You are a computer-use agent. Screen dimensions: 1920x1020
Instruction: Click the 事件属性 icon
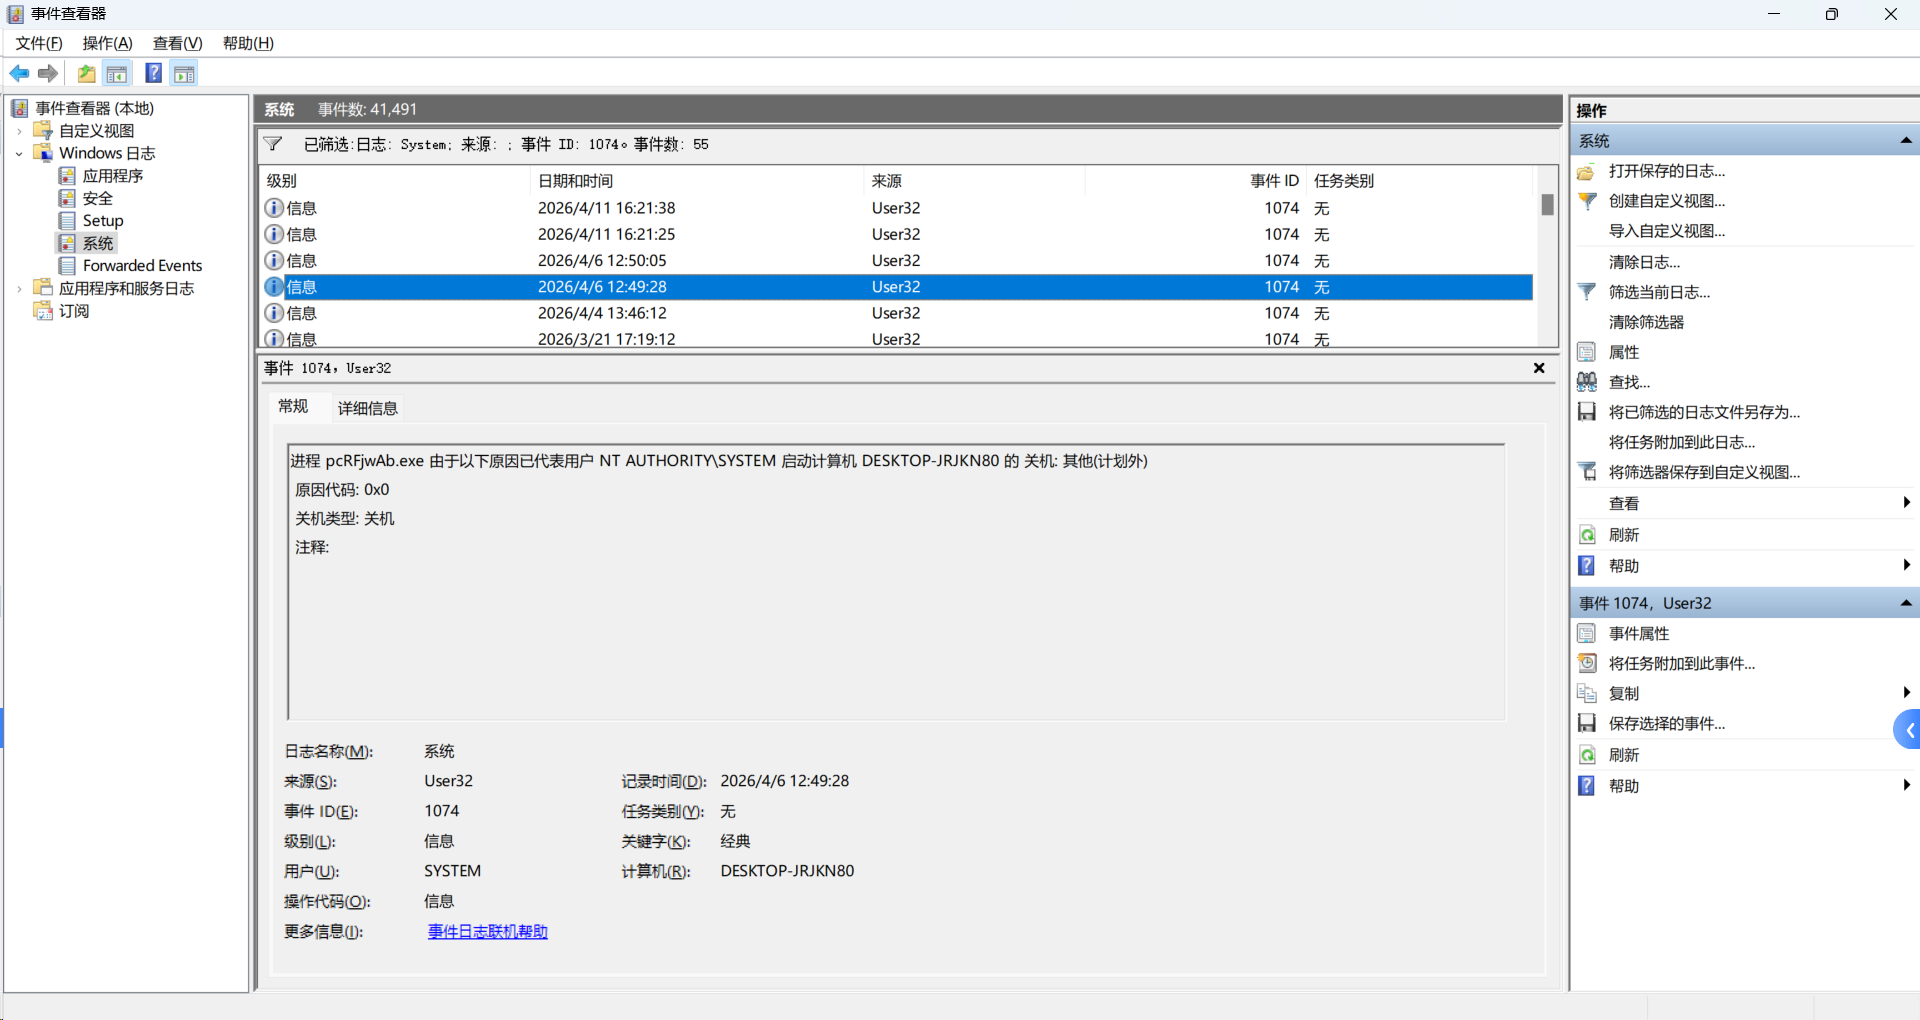[1586, 633]
